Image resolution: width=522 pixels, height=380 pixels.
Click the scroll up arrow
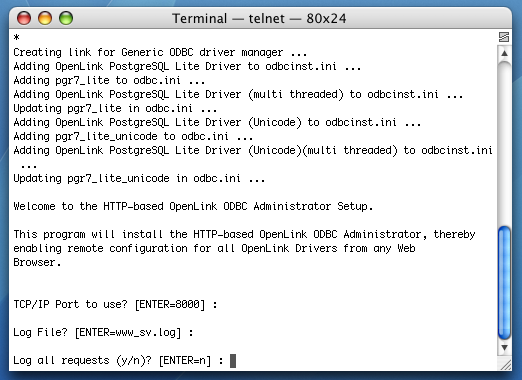[504, 53]
